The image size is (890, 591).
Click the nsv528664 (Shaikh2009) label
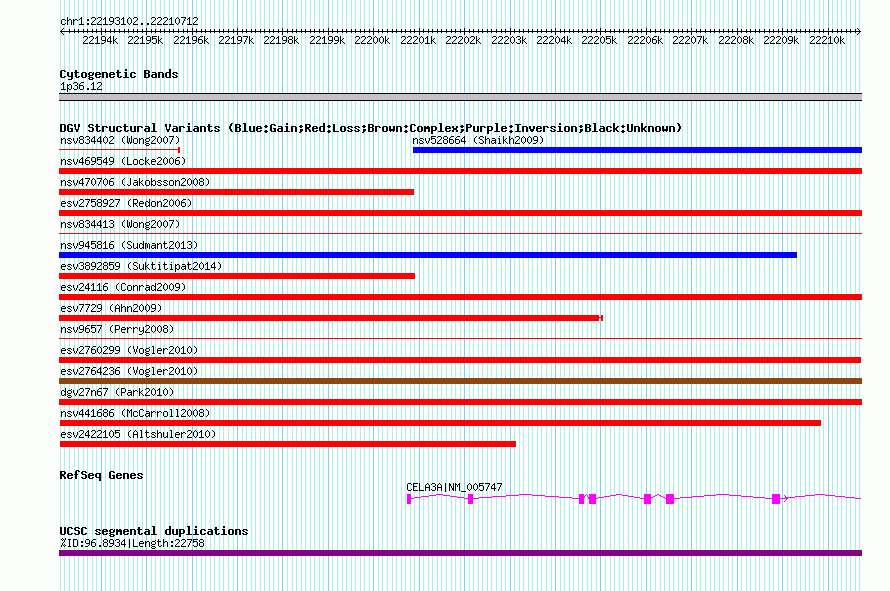click(478, 140)
